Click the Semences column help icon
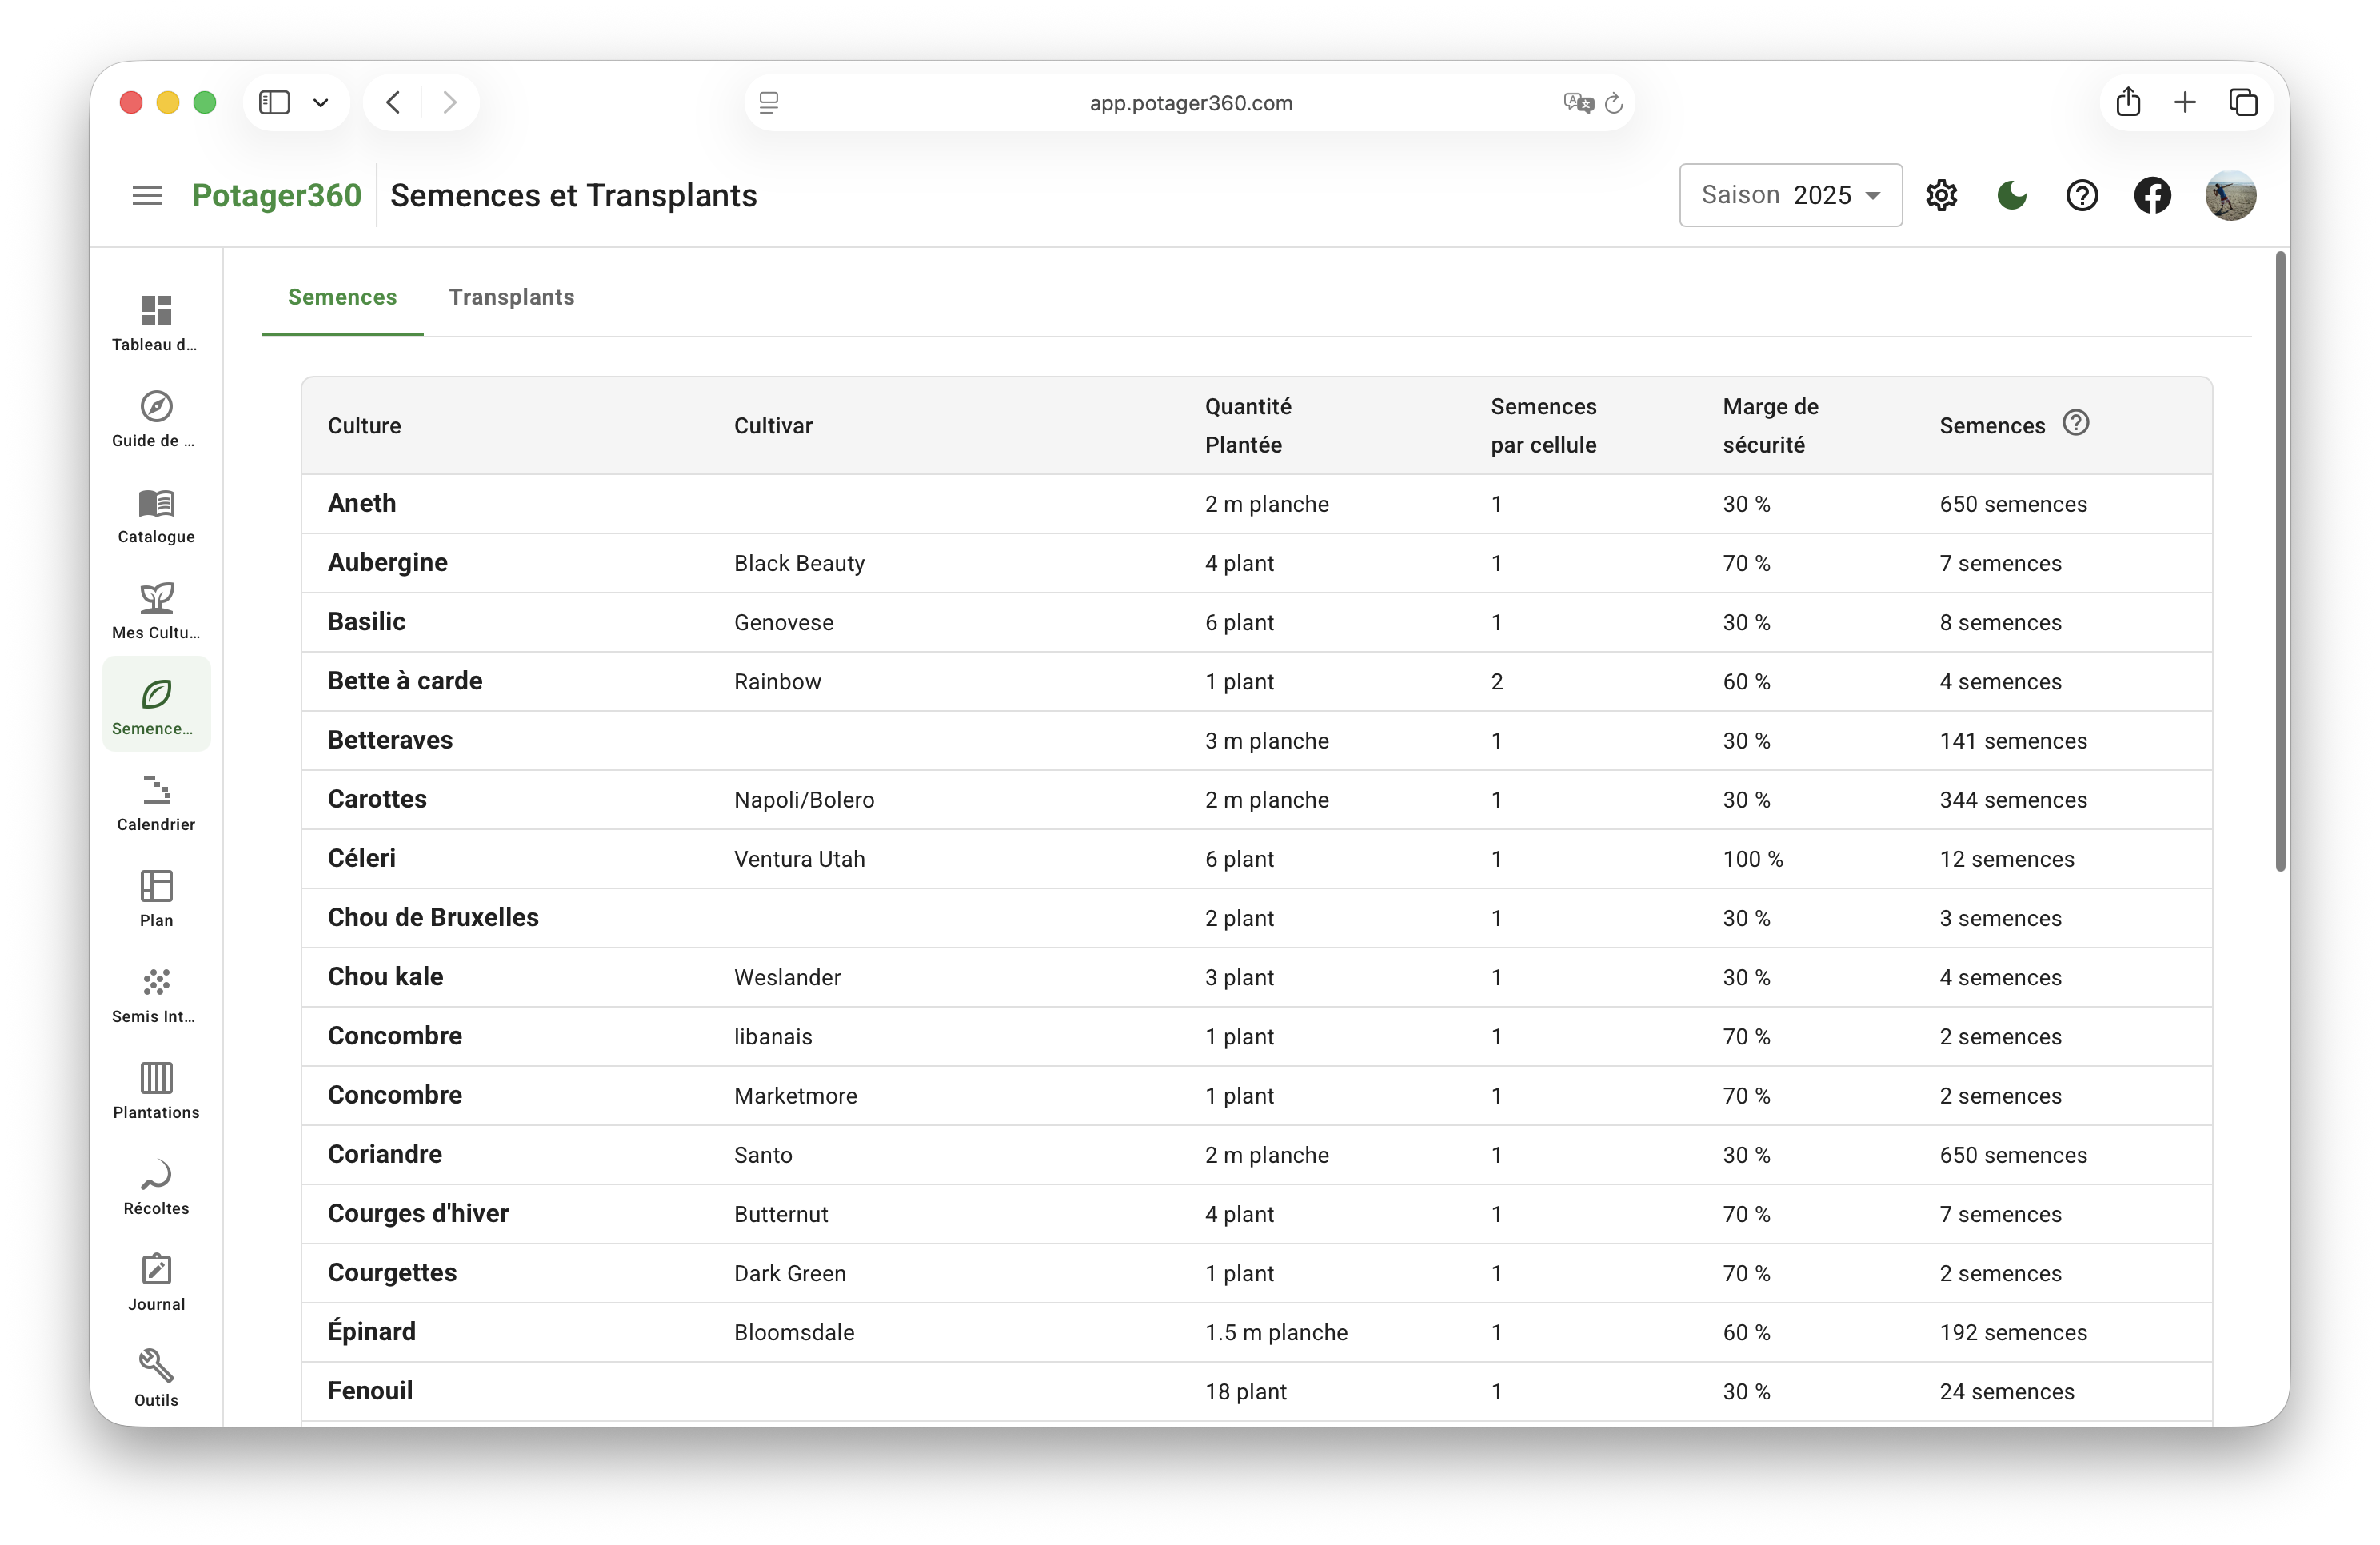The width and height of the screenshot is (2380, 1545). tap(2076, 423)
